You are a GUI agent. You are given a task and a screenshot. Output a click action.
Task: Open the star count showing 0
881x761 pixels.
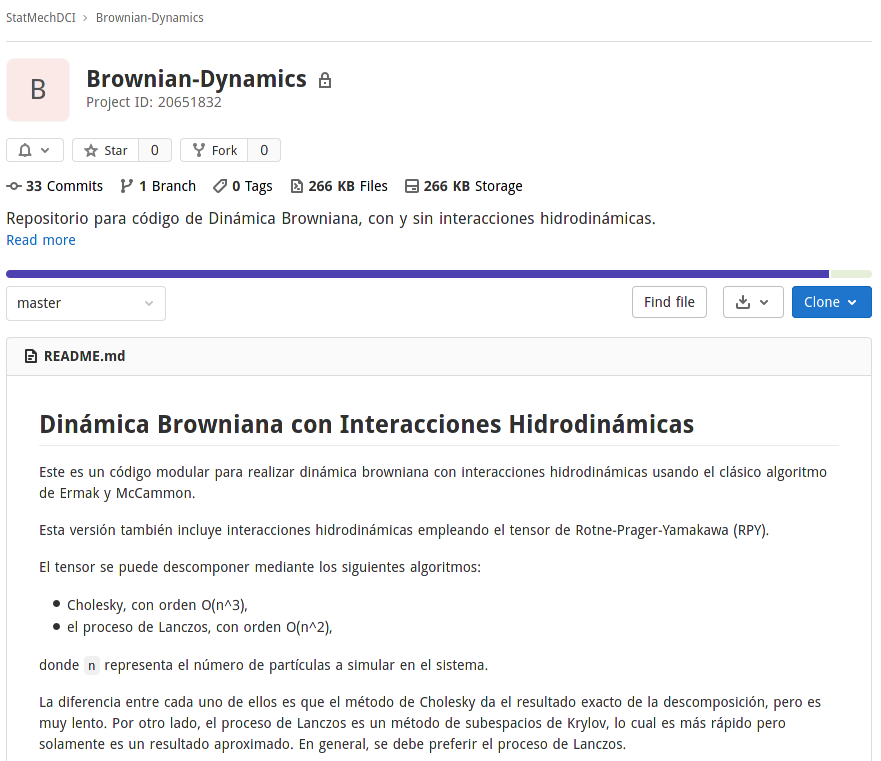[x=154, y=150]
